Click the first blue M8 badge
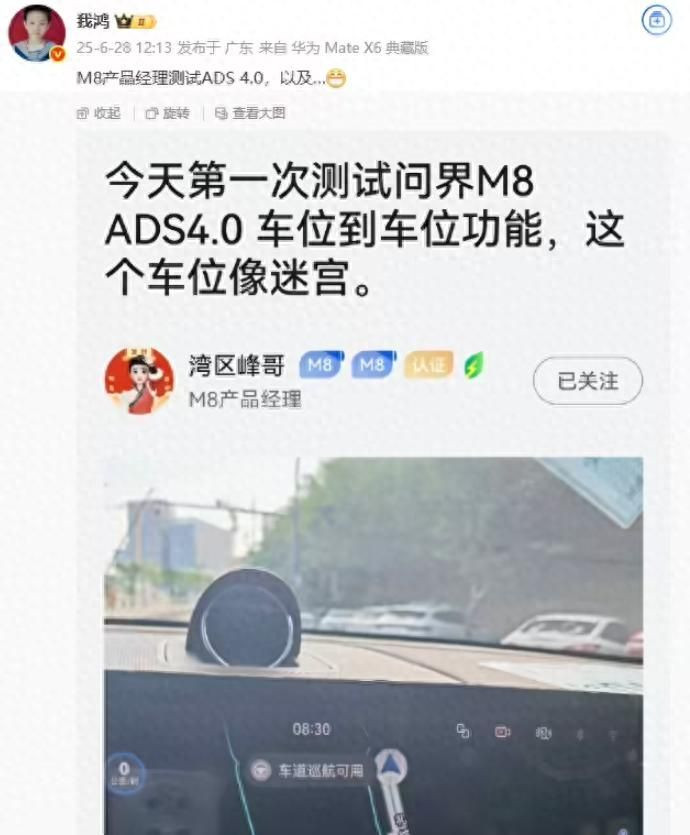The height and width of the screenshot is (835, 690). coord(321,365)
